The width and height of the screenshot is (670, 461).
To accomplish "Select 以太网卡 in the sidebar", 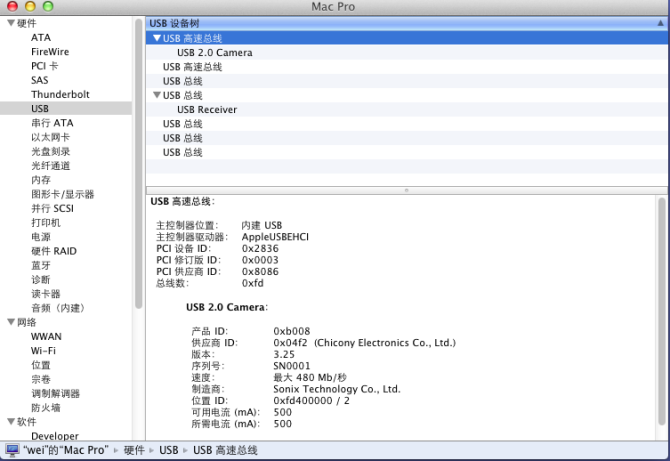I will coord(50,137).
